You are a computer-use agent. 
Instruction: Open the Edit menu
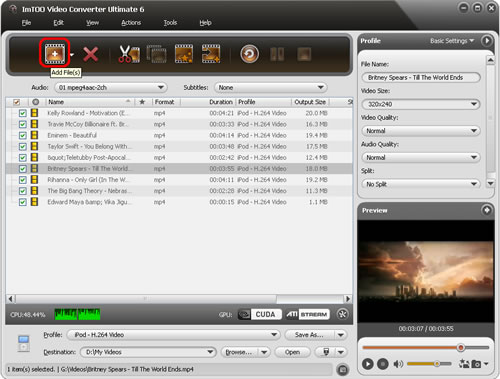58,23
